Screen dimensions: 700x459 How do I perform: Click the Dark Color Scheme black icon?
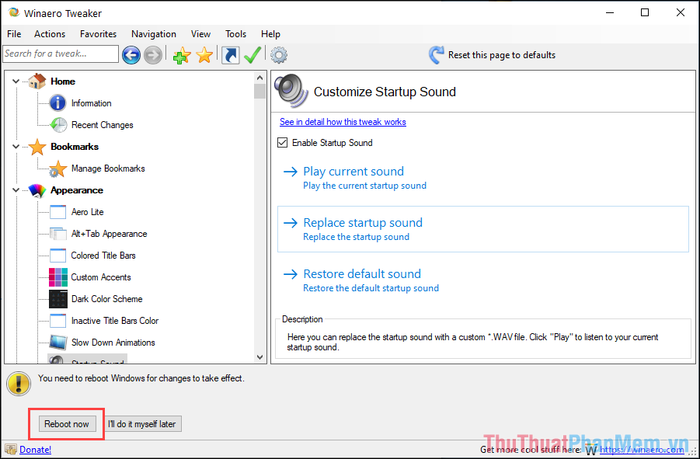[x=58, y=299]
